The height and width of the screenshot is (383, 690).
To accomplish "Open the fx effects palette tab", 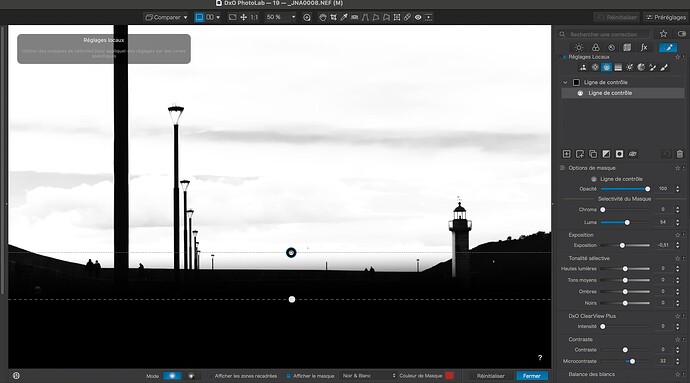I will tap(644, 48).
